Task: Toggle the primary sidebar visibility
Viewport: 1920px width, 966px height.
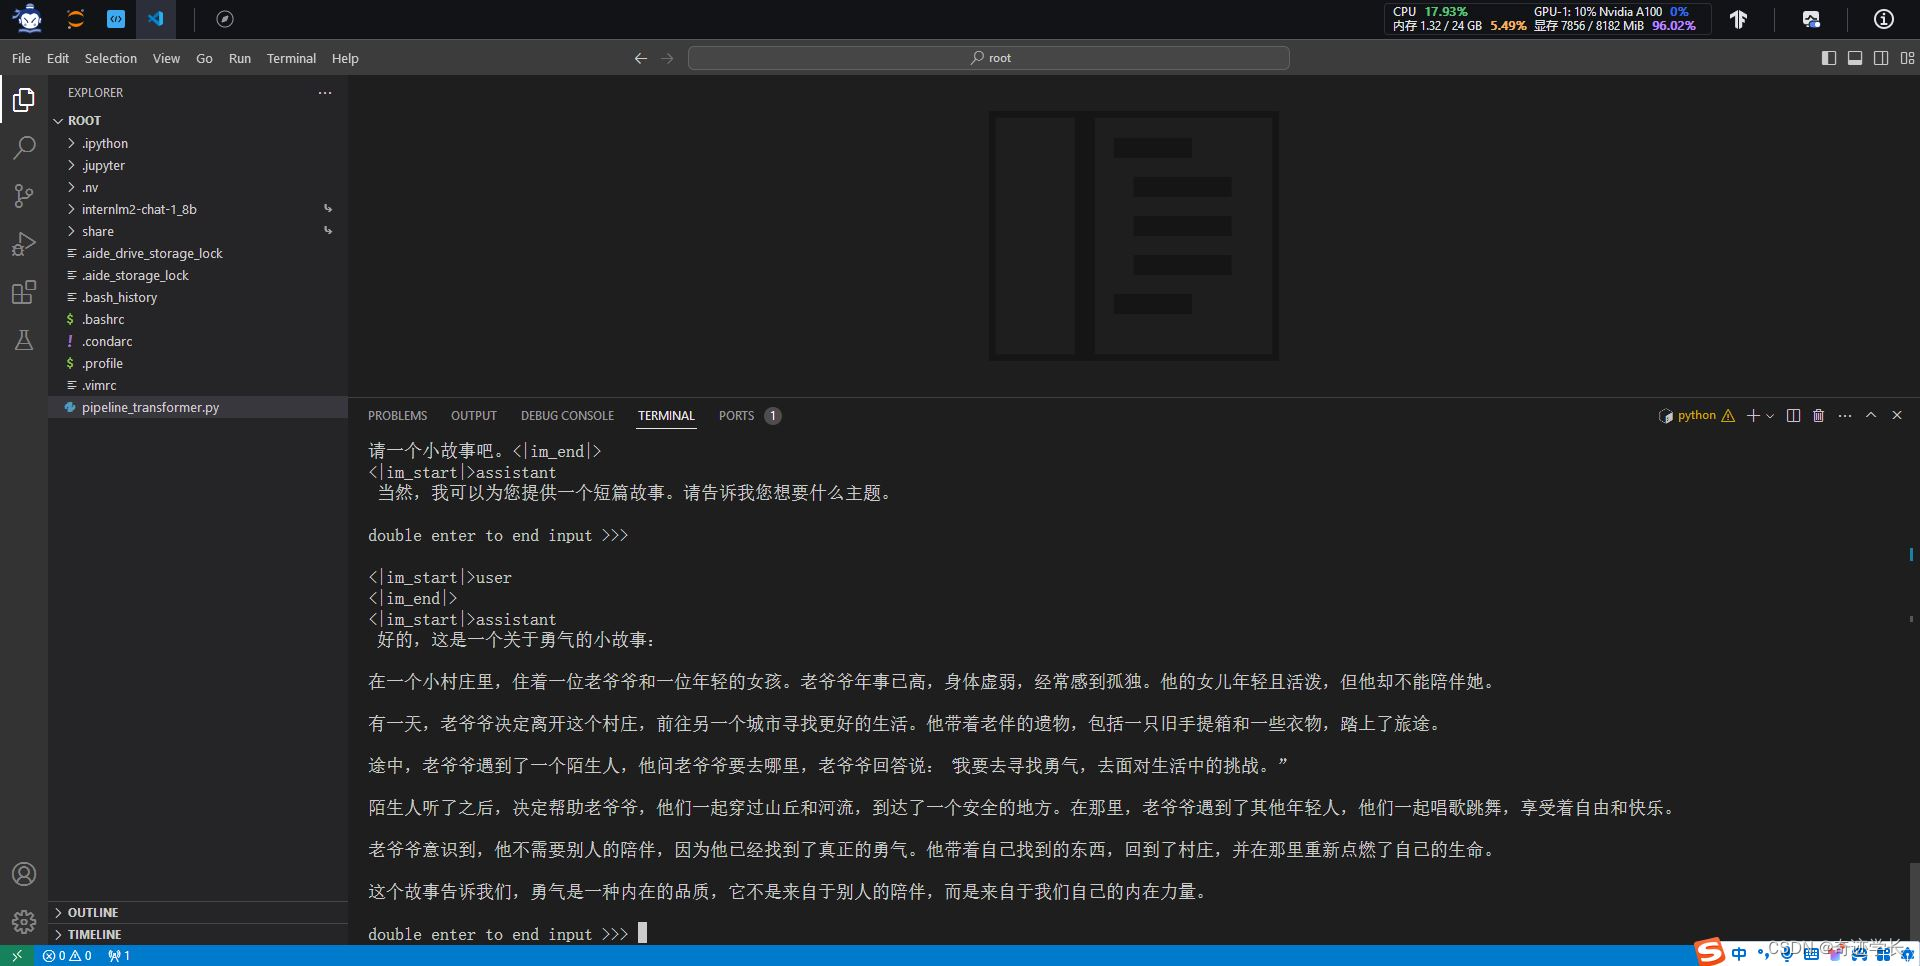Action: coord(1830,58)
